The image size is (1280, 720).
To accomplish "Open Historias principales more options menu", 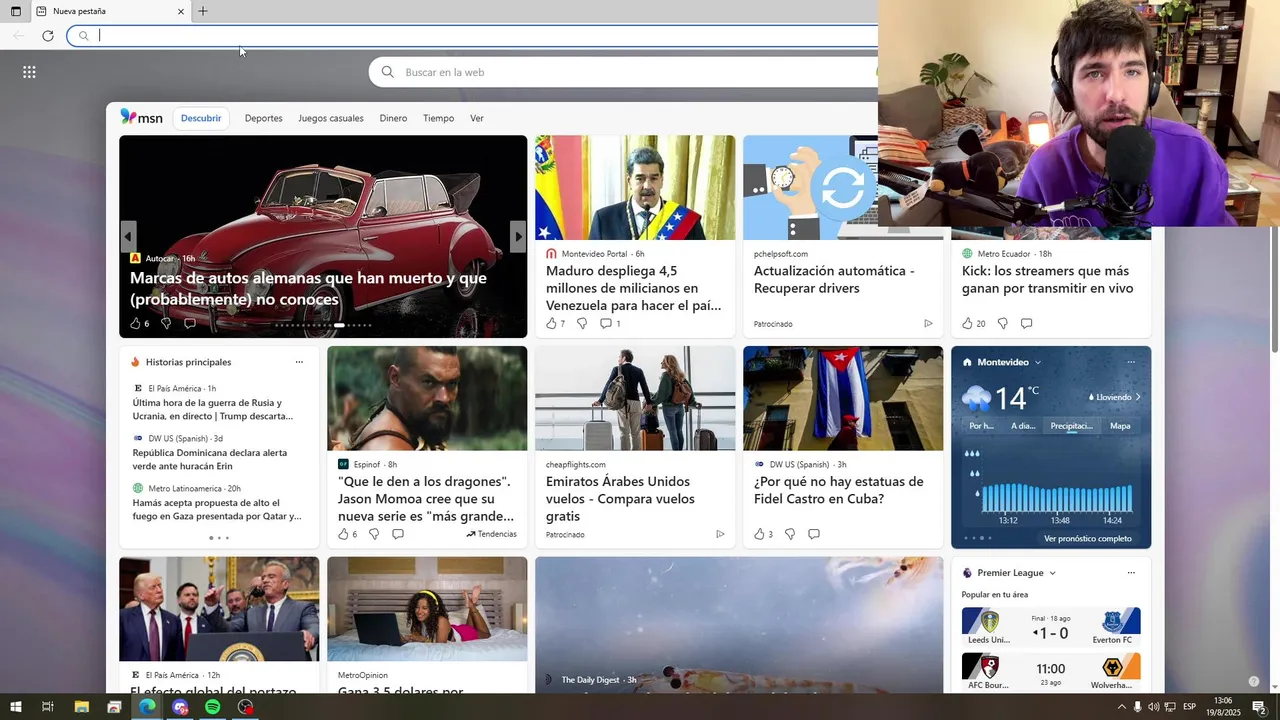I will pyautogui.click(x=299, y=362).
